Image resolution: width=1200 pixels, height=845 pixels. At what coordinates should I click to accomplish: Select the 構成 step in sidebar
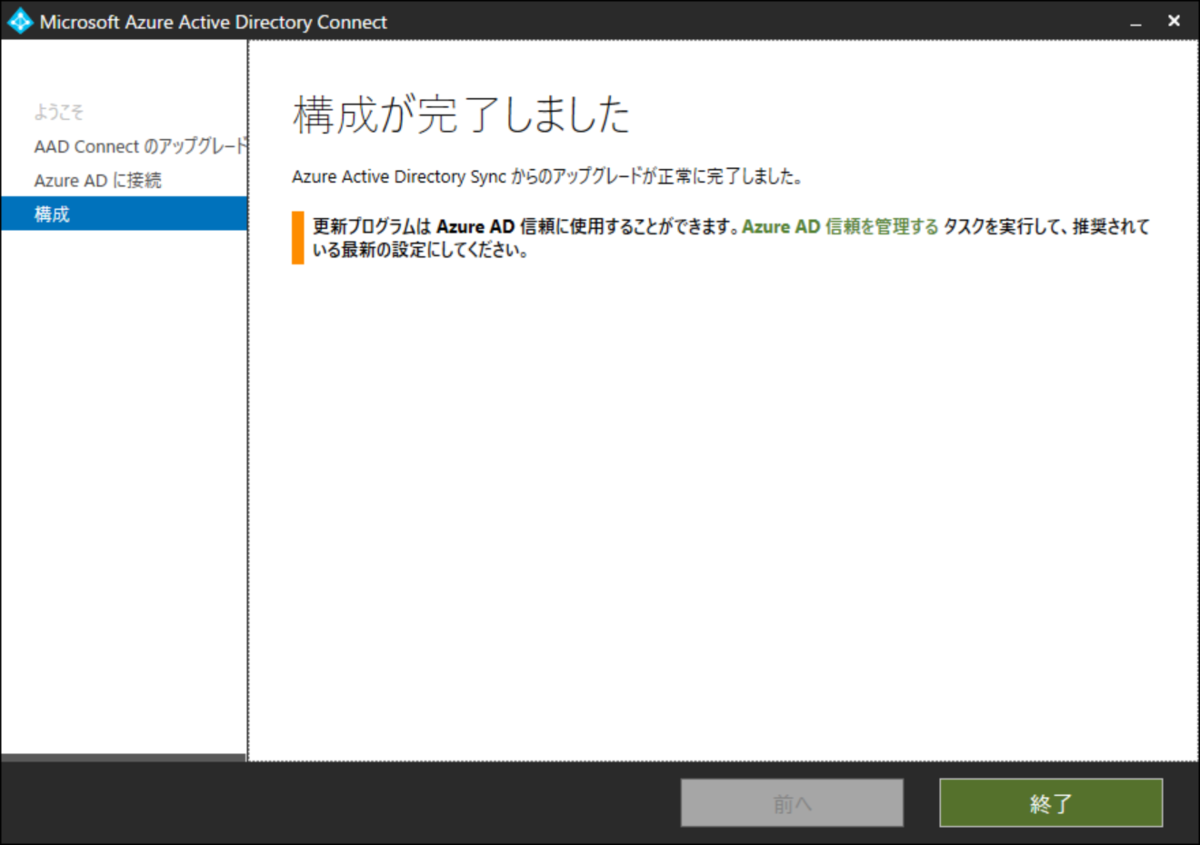(124, 213)
